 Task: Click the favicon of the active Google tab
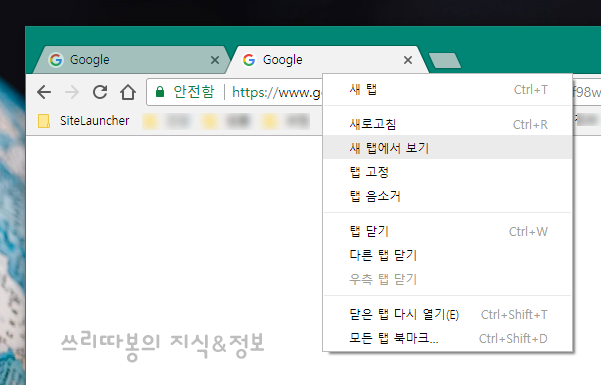249,60
